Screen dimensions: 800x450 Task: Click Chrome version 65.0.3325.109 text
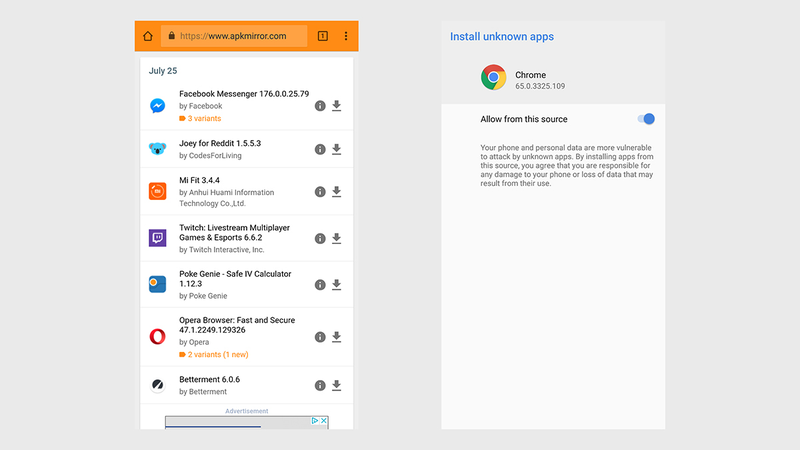(540, 86)
